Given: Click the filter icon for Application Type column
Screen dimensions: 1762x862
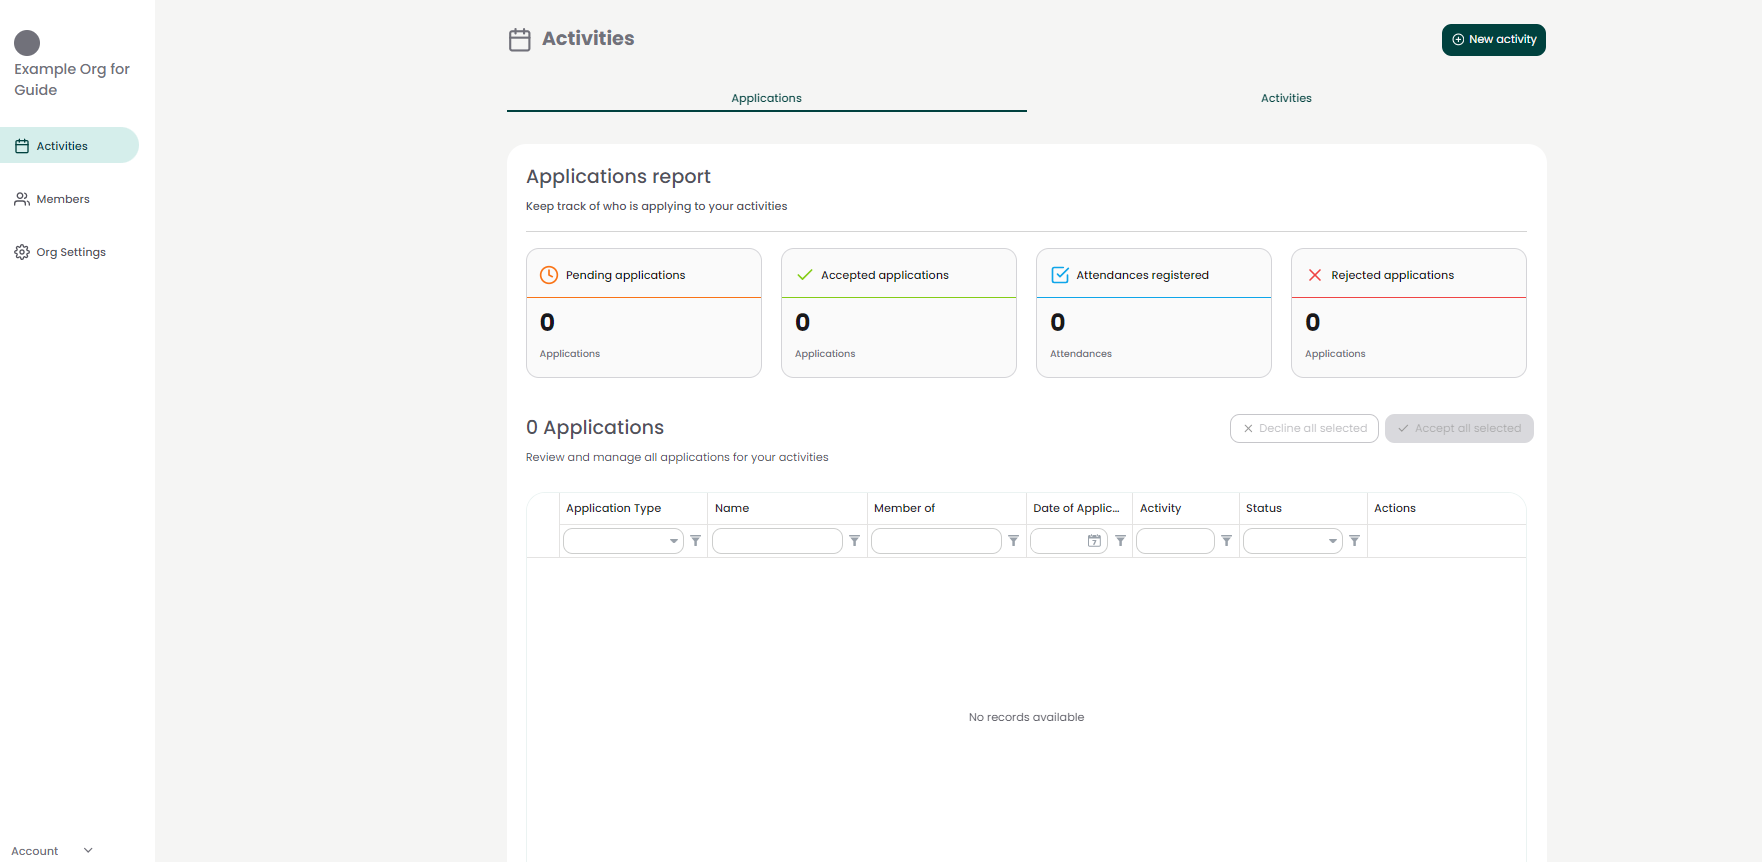Looking at the screenshot, I should click(695, 541).
